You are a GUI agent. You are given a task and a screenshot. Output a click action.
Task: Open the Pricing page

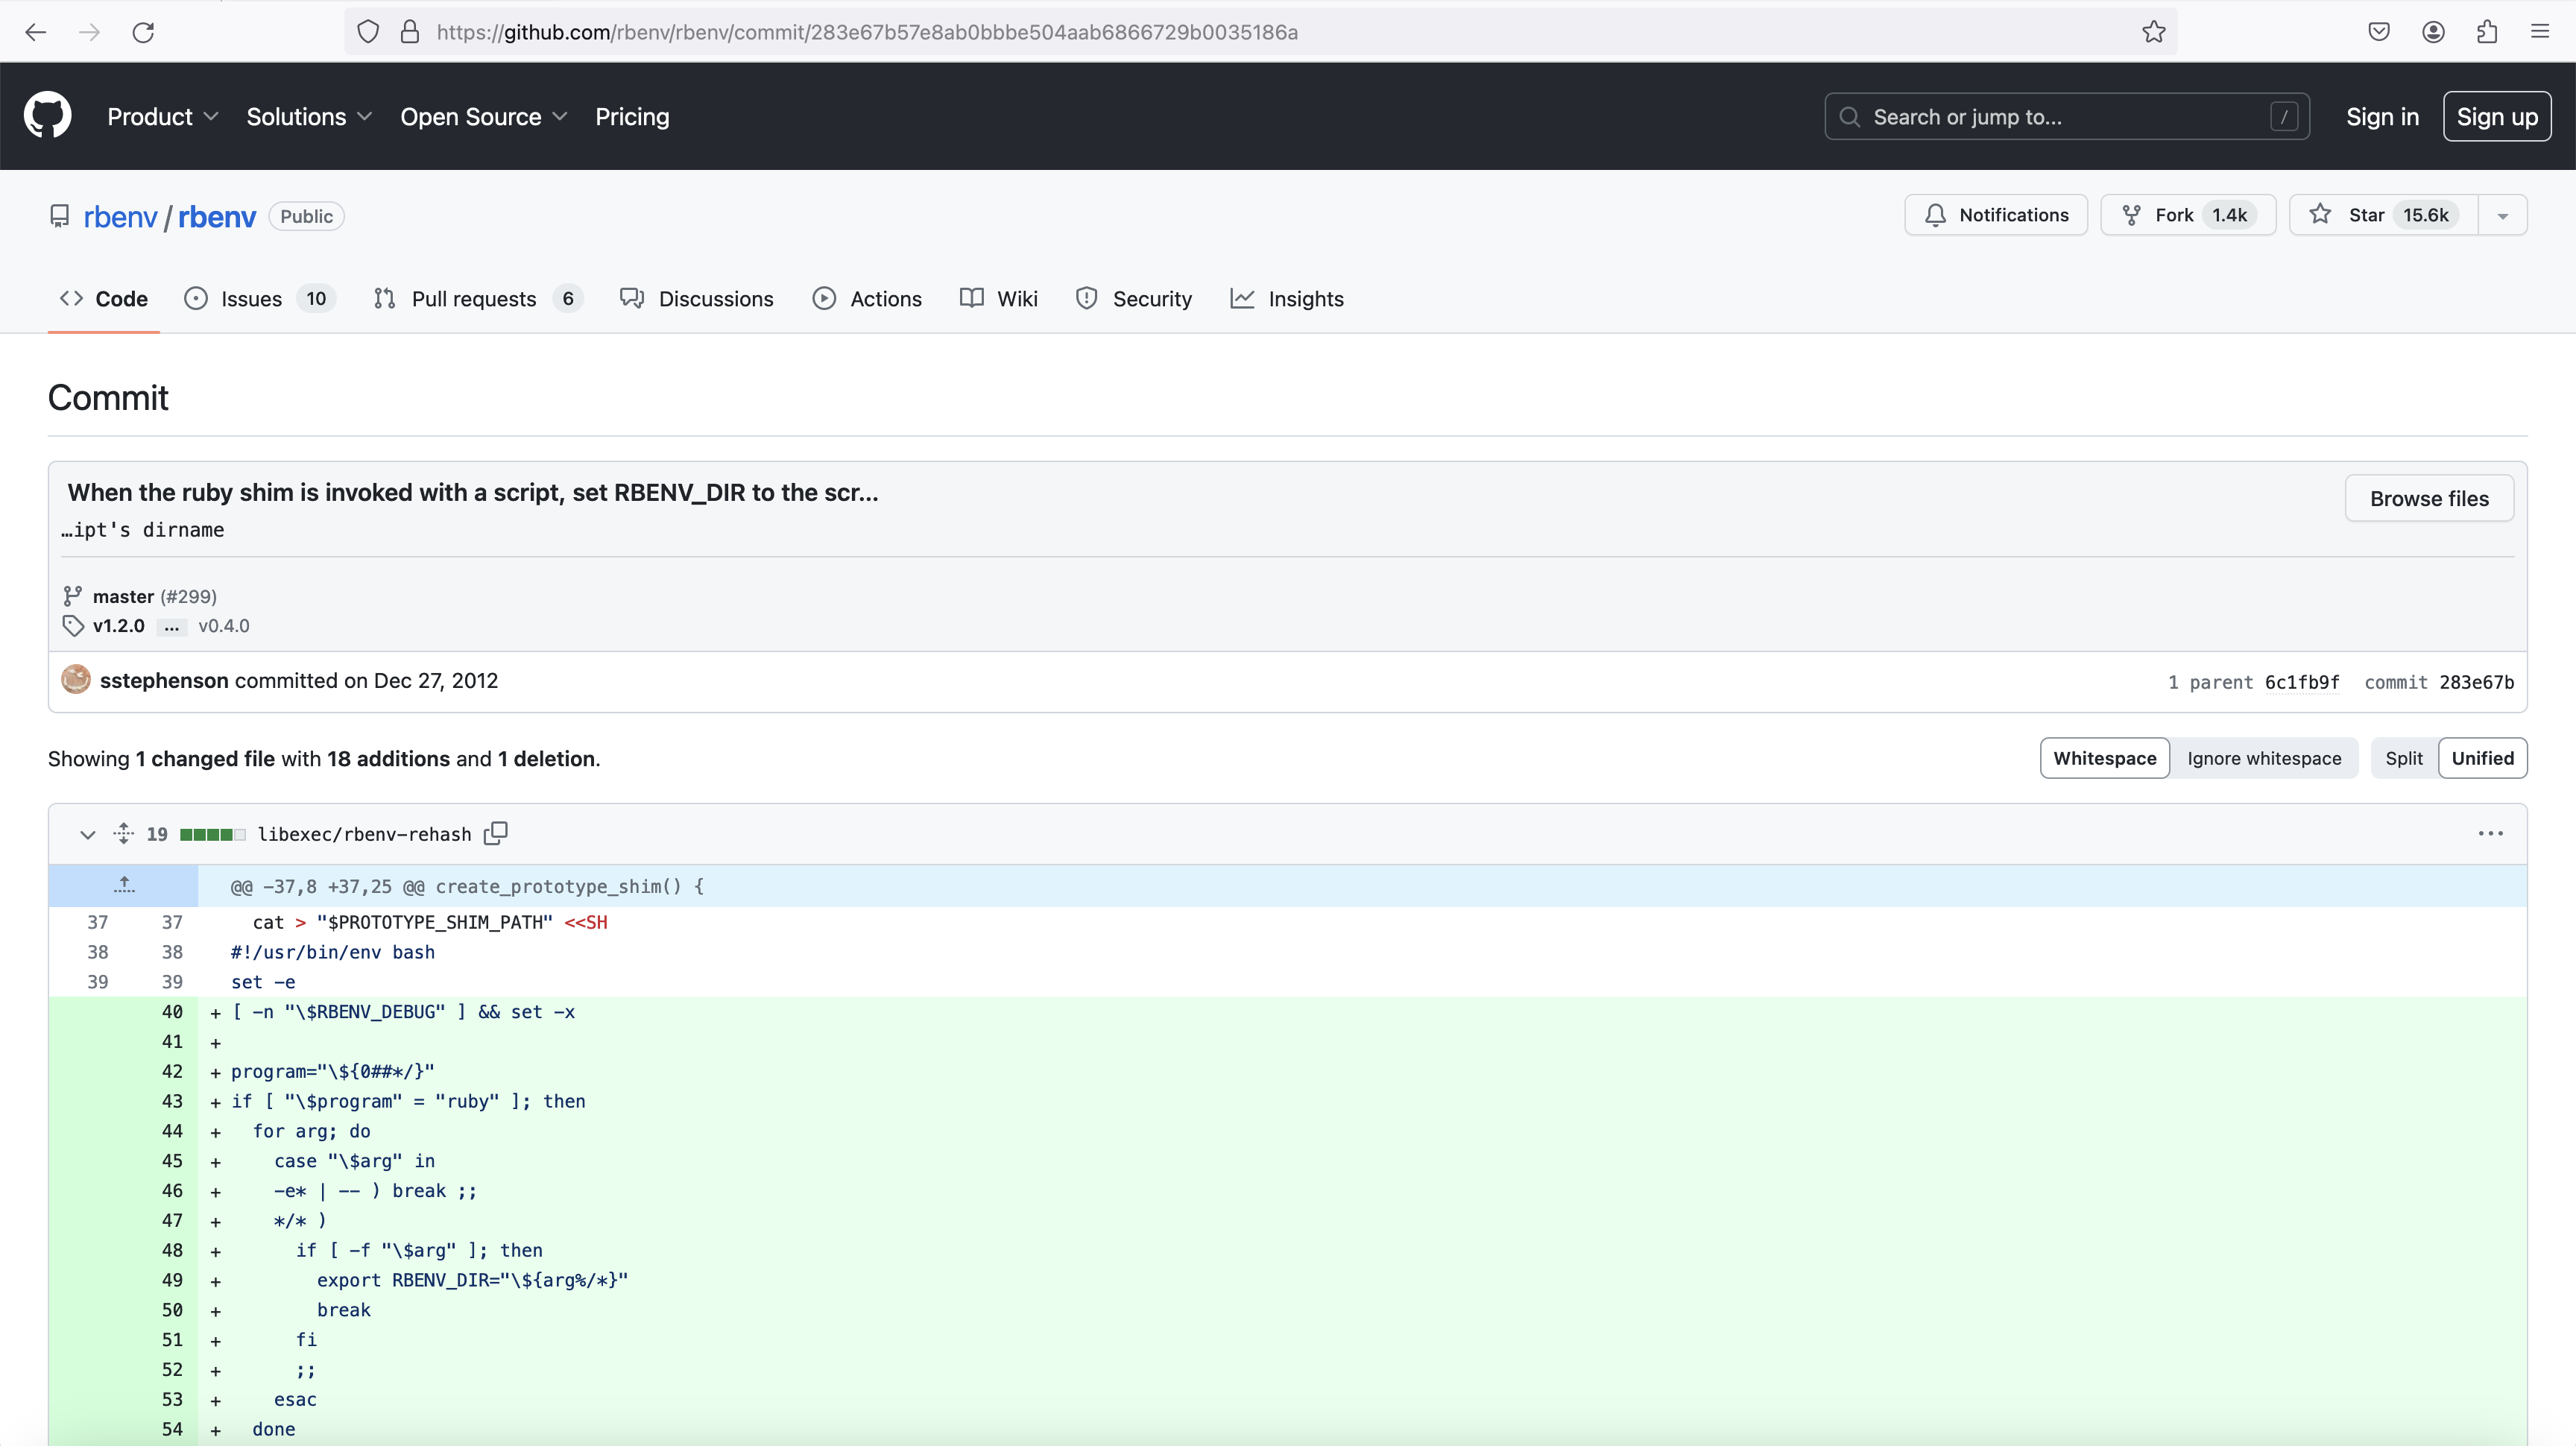[x=632, y=117]
